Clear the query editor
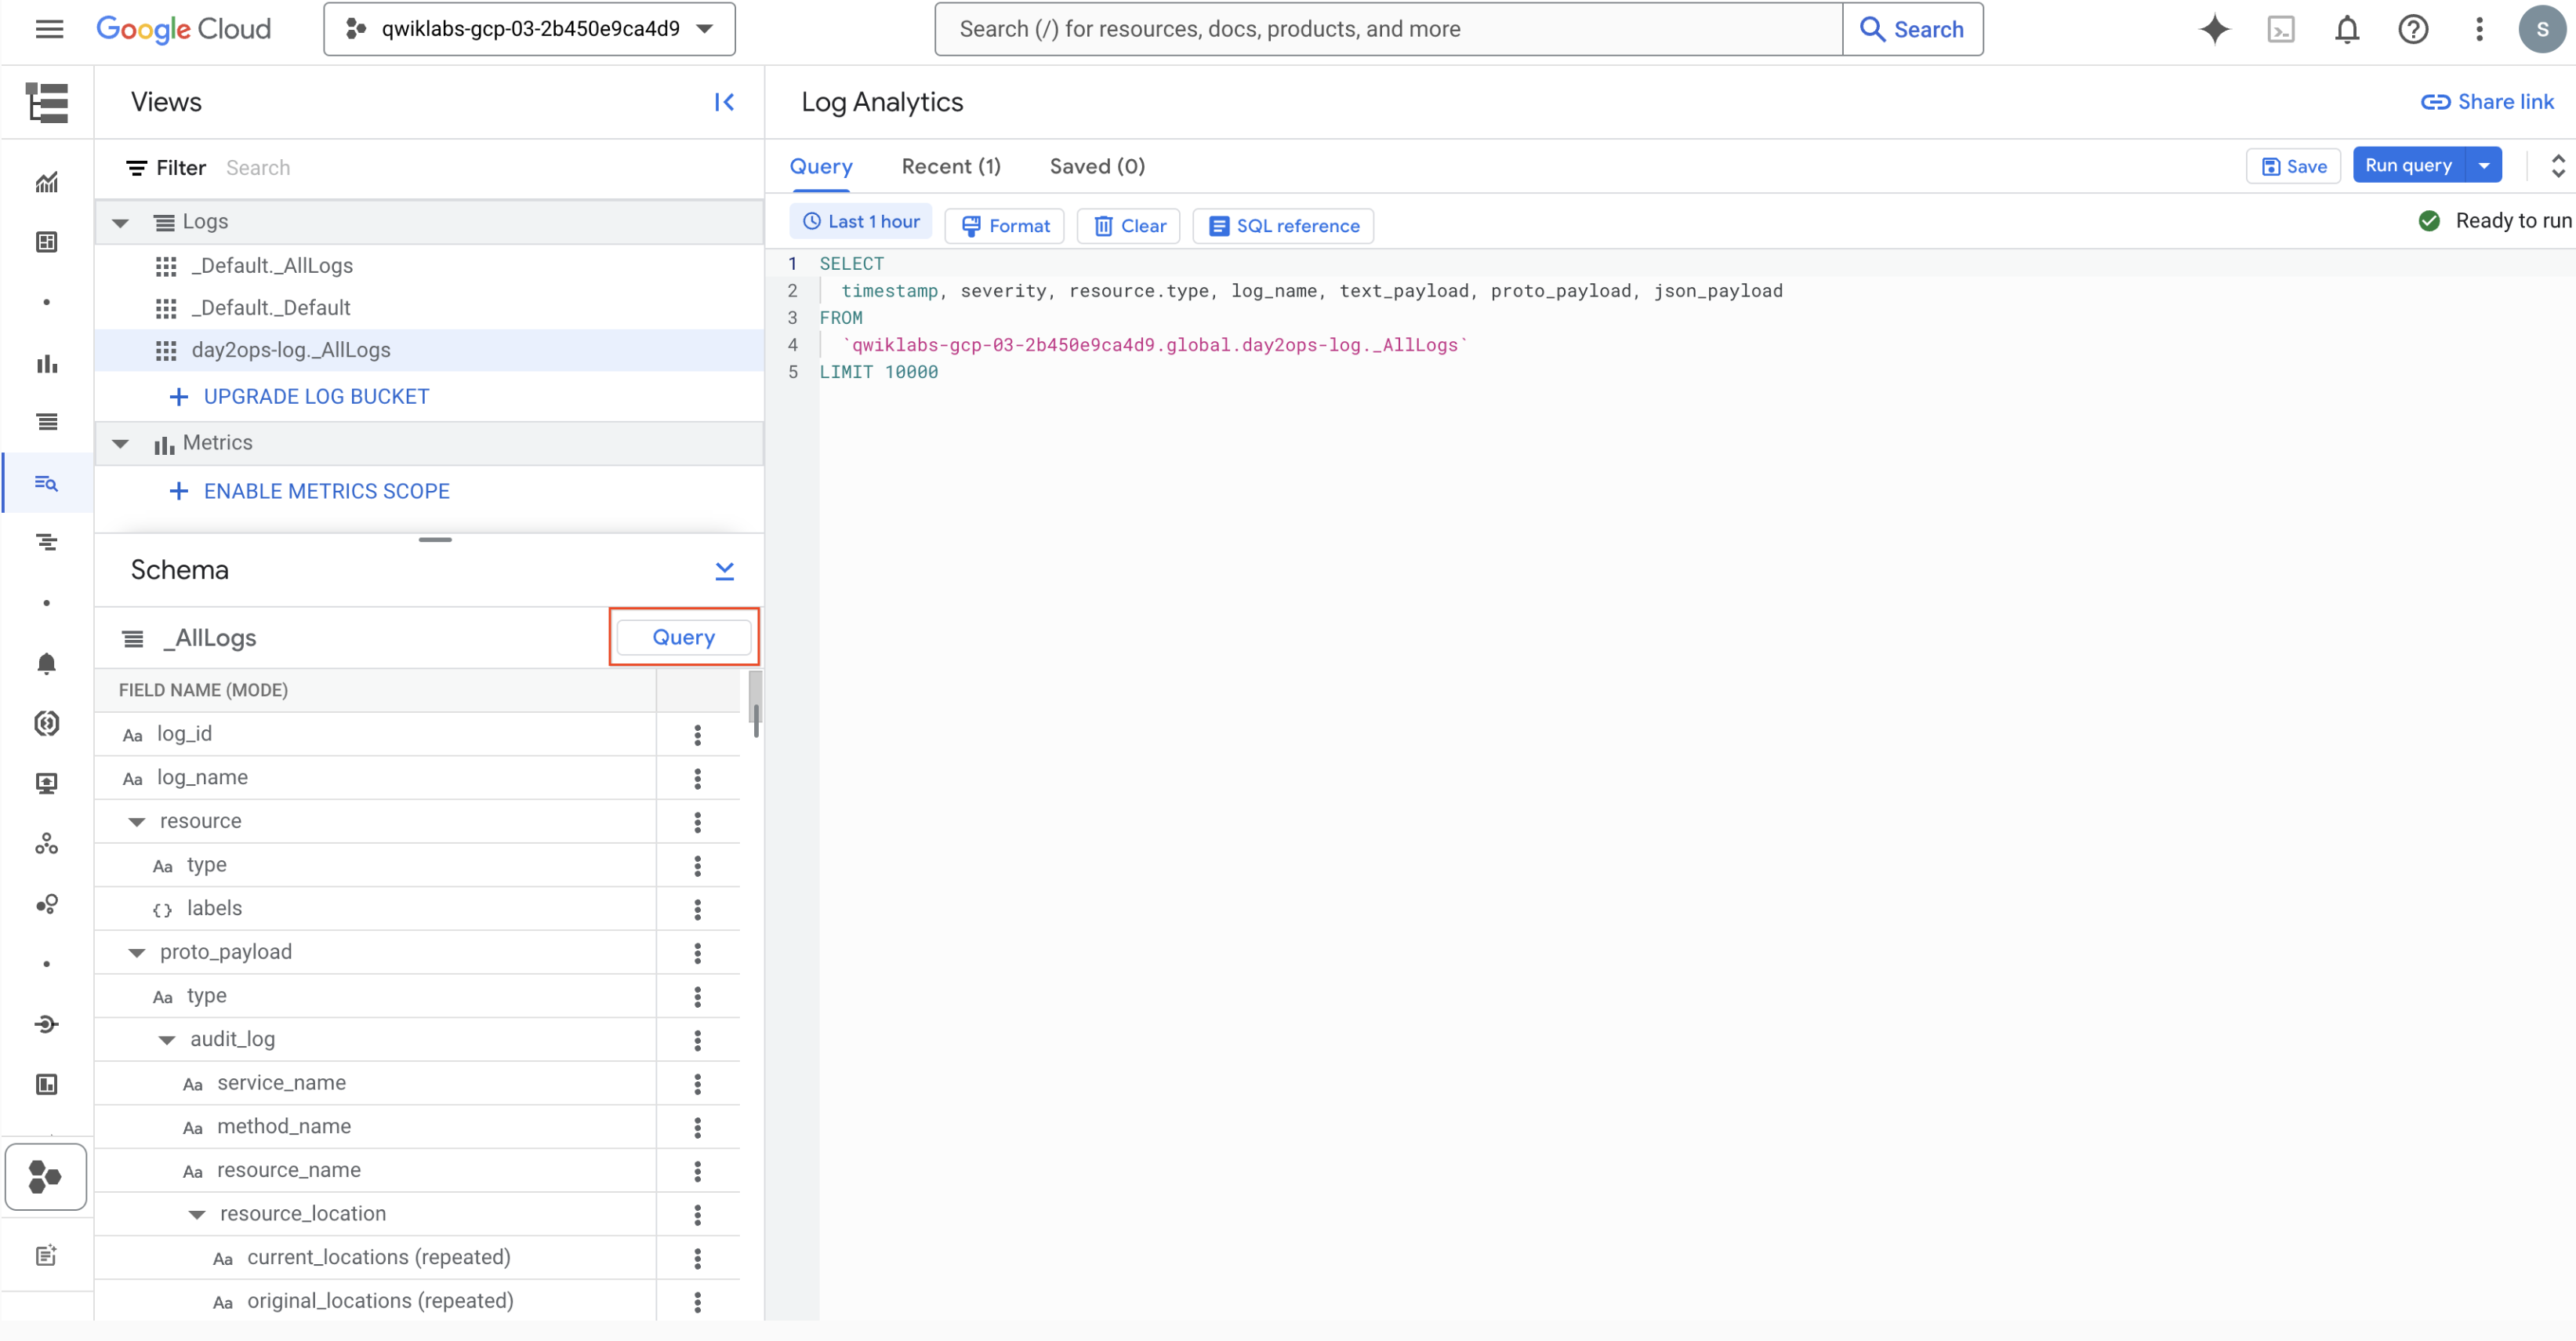The width and height of the screenshot is (2576, 1341). [1129, 226]
